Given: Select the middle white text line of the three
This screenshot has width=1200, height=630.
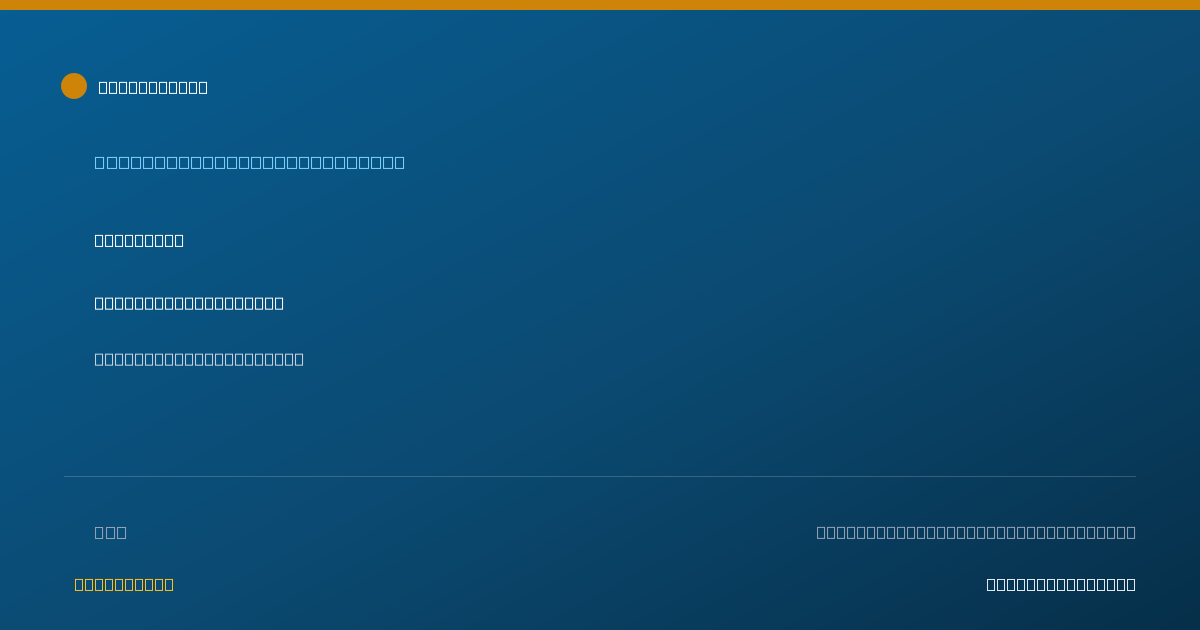Looking at the screenshot, I should pyautogui.click(x=189, y=303).
